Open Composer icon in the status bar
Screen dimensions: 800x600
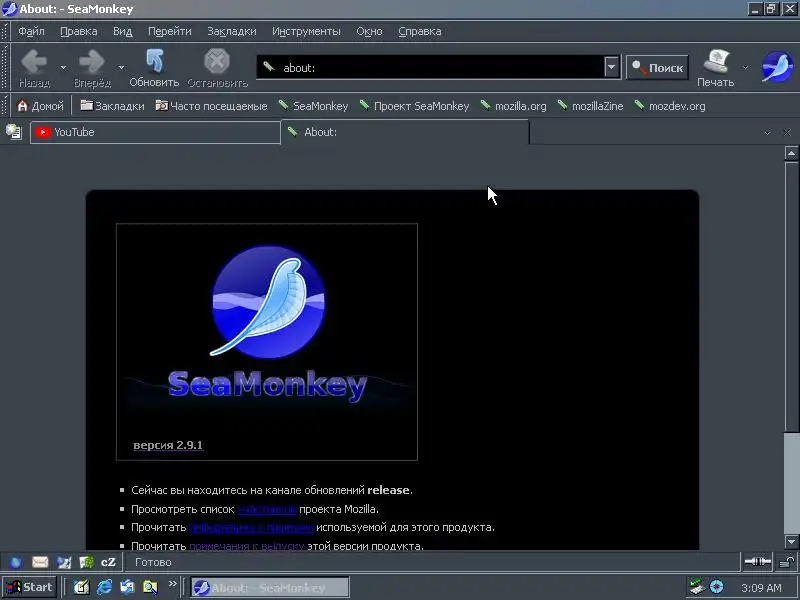pos(64,562)
